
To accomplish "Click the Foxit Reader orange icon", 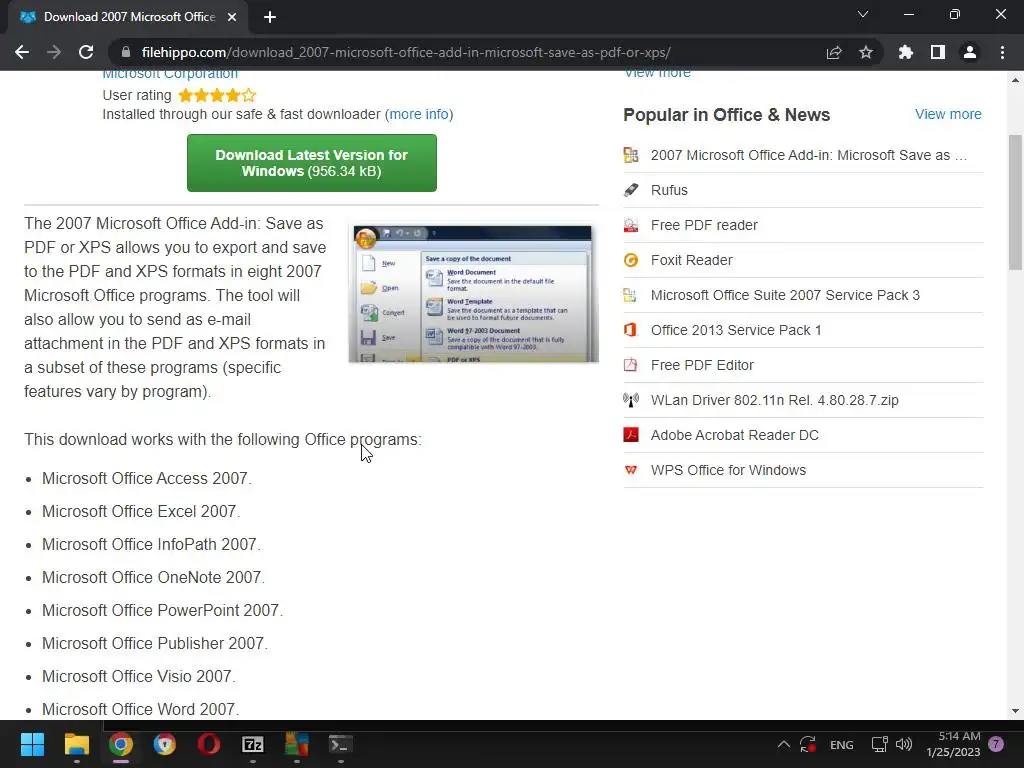I will point(631,260).
